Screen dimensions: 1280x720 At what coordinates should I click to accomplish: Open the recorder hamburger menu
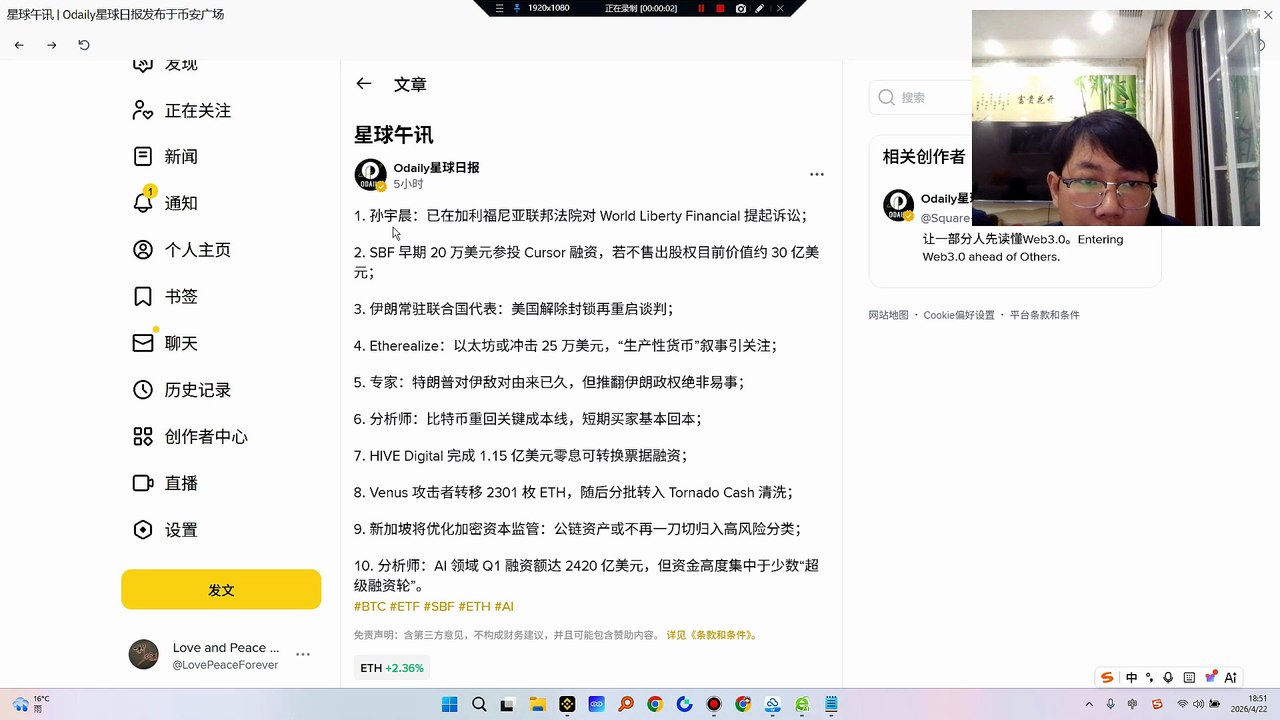pyautogui.click(x=500, y=8)
